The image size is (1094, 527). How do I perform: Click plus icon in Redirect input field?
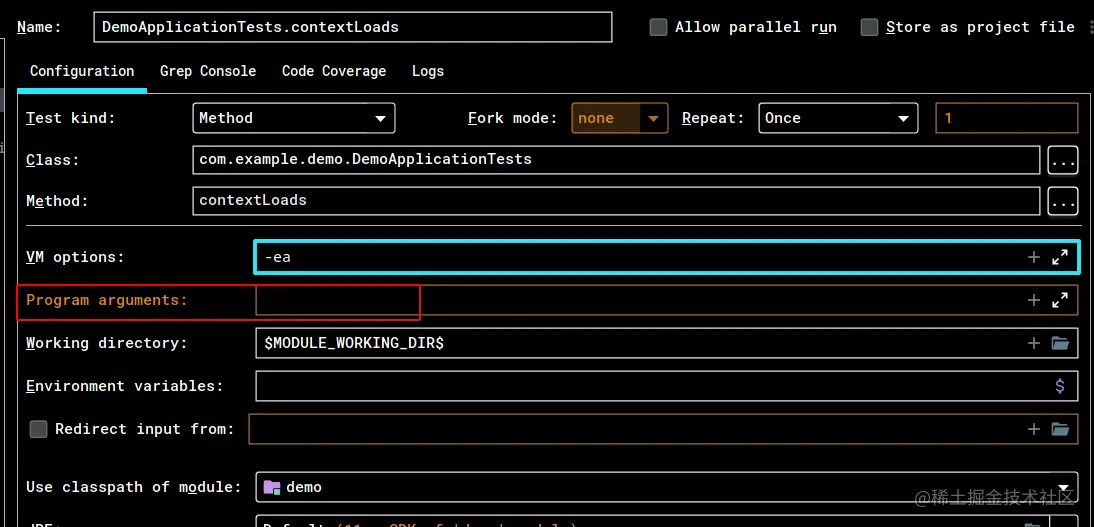1033,429
